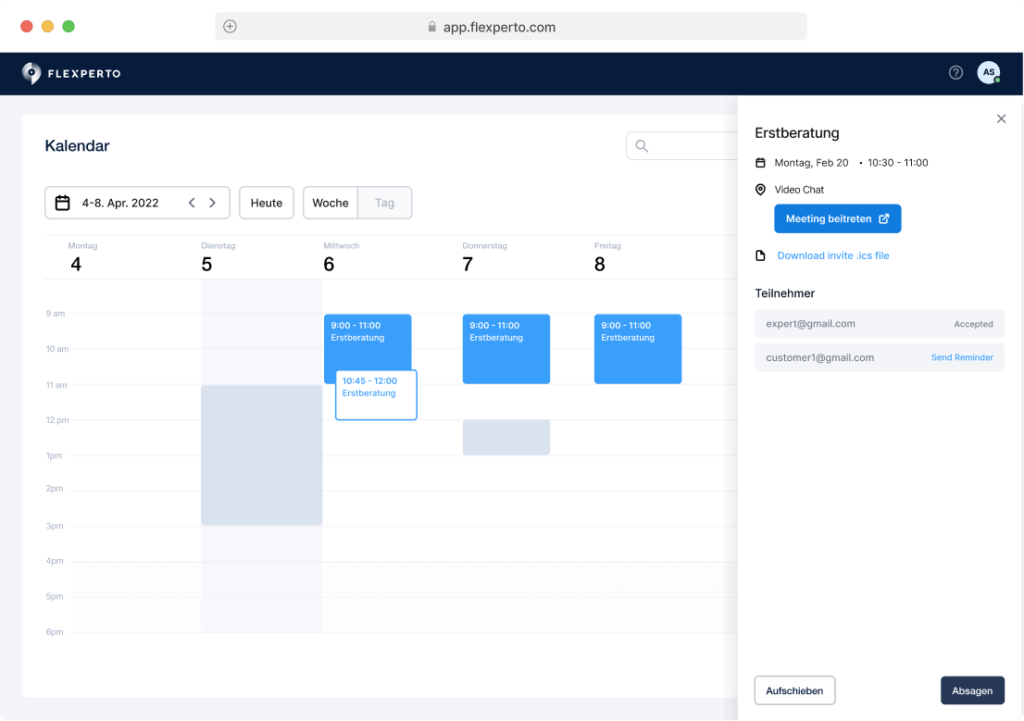
Task: Click the calendar icon in date picker
Action: (62, 203)
